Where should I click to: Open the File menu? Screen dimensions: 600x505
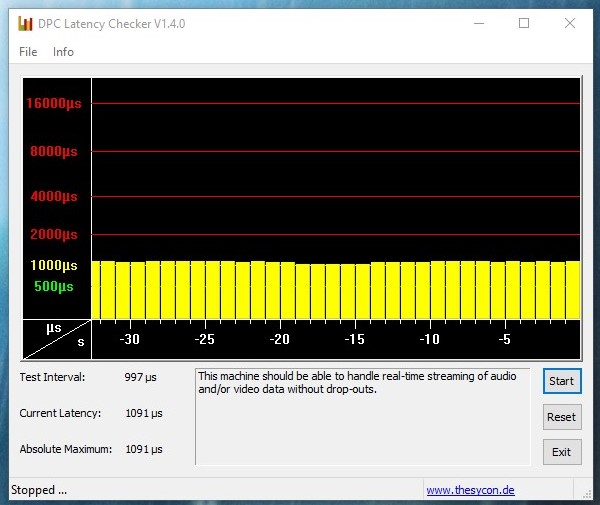[28, 52]
